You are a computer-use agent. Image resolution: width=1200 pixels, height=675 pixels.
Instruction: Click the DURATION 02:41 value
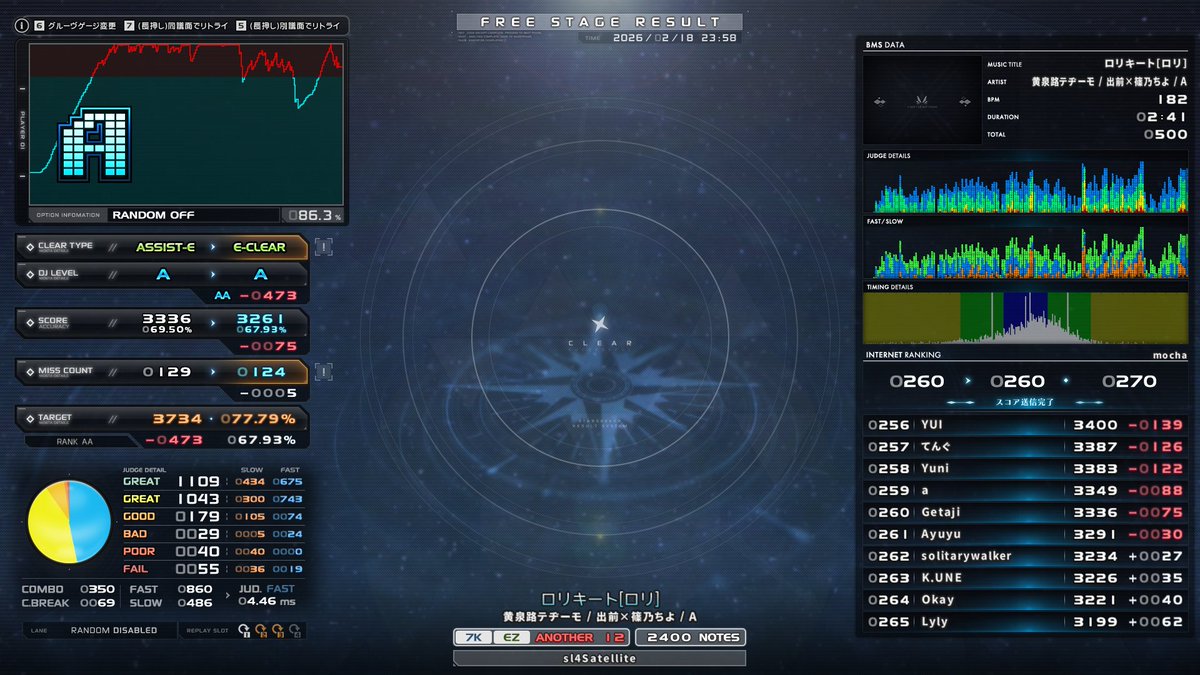click(x=1162, y=117)
